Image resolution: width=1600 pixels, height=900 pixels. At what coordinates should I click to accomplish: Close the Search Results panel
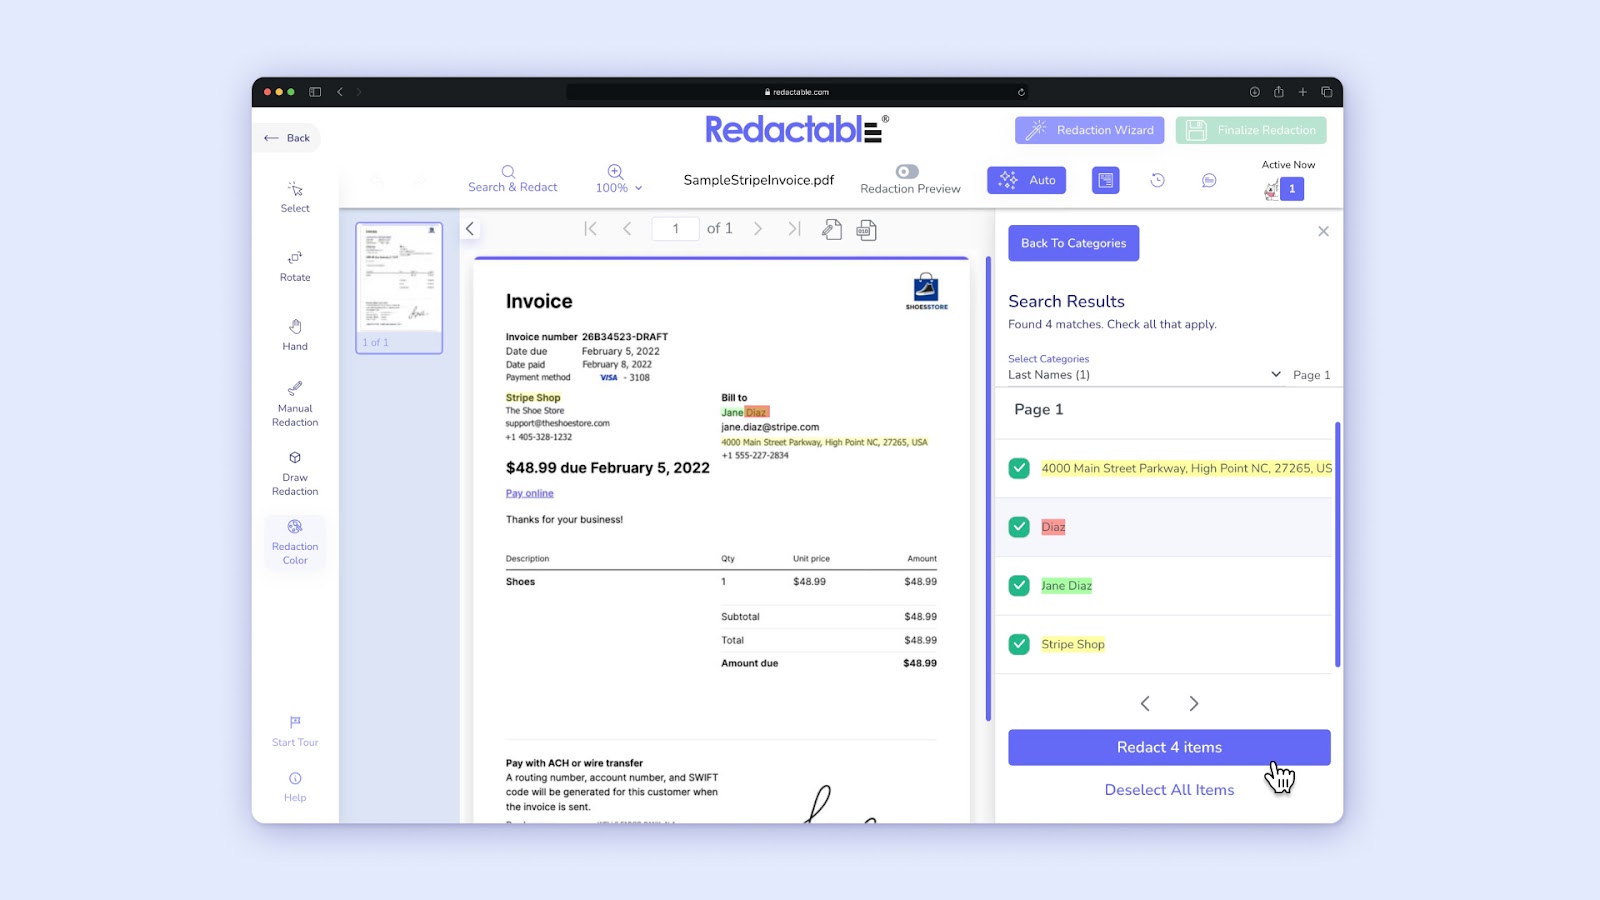click(1323, 231)
